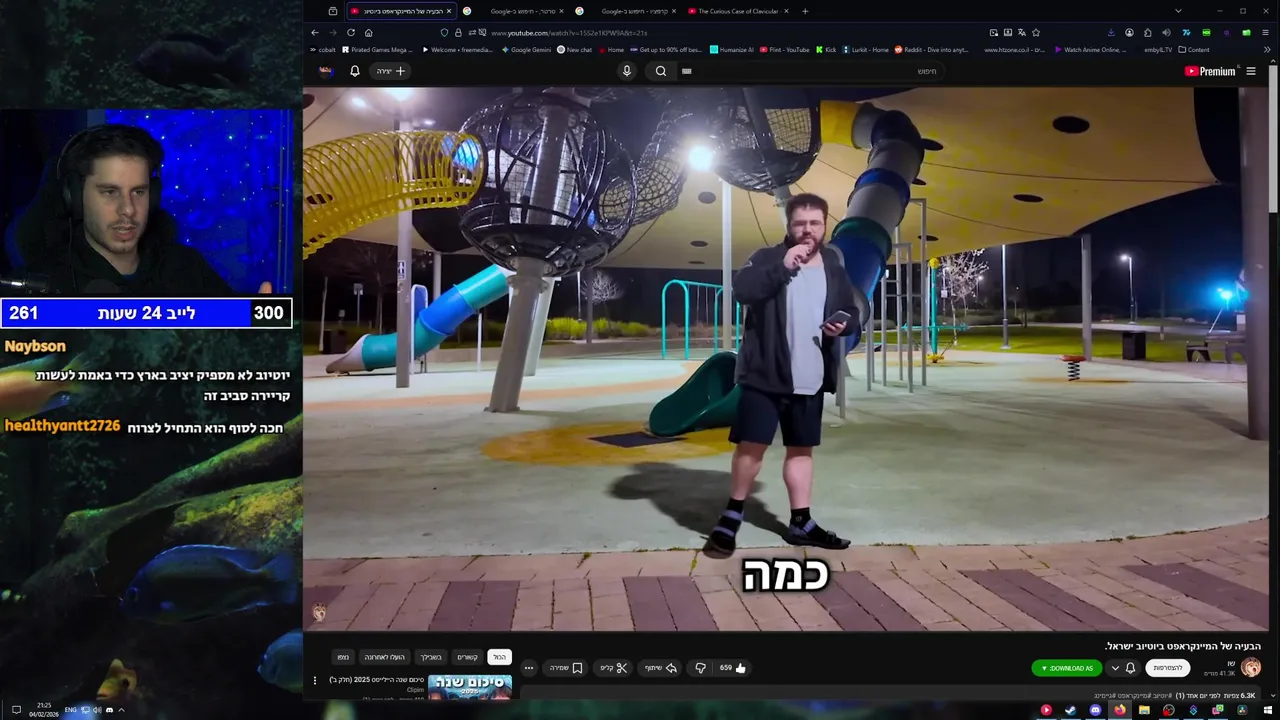1280x720 pixels.
Task: Switch to The Curious Case of Clavicular tab
Action: tap(736, 11)
